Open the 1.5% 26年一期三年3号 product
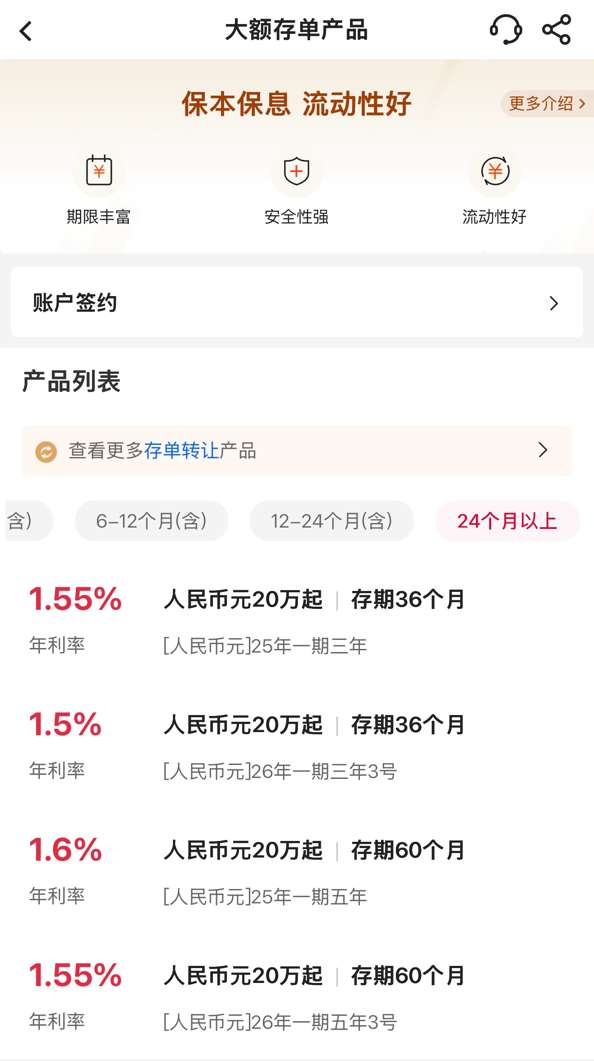594x1061 pixels. 297,747
